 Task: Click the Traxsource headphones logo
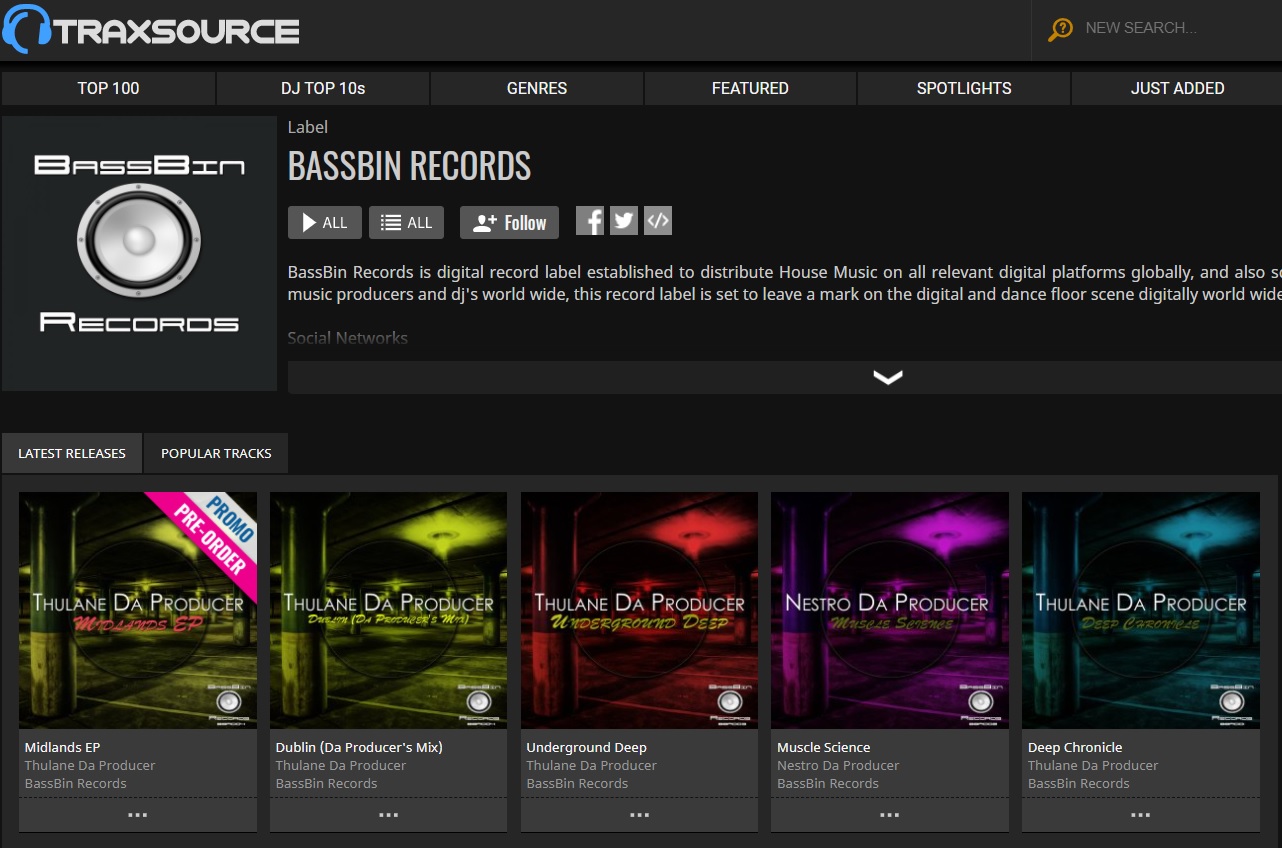pos(151,29)
